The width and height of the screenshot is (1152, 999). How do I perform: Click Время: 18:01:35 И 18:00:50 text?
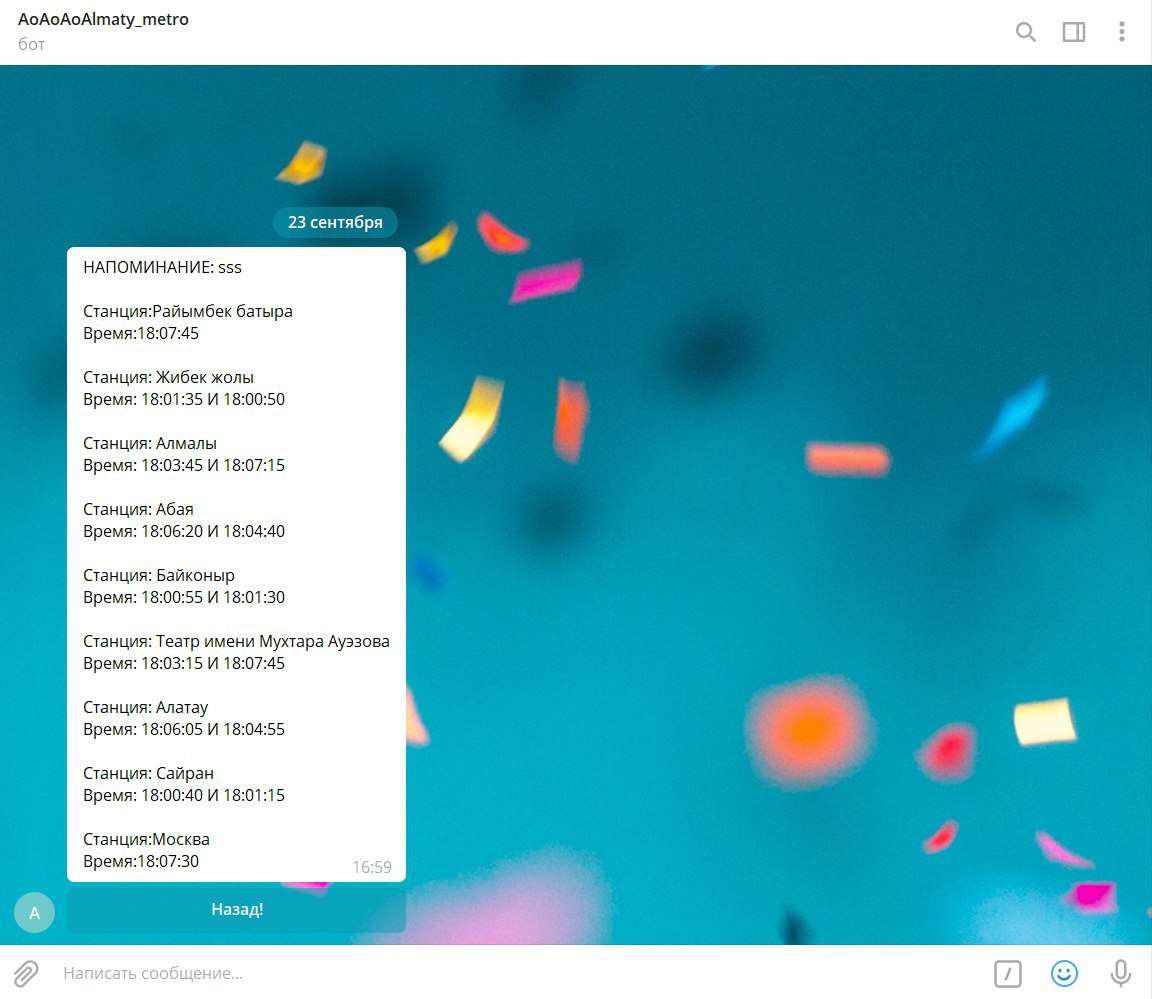[184, 400]
